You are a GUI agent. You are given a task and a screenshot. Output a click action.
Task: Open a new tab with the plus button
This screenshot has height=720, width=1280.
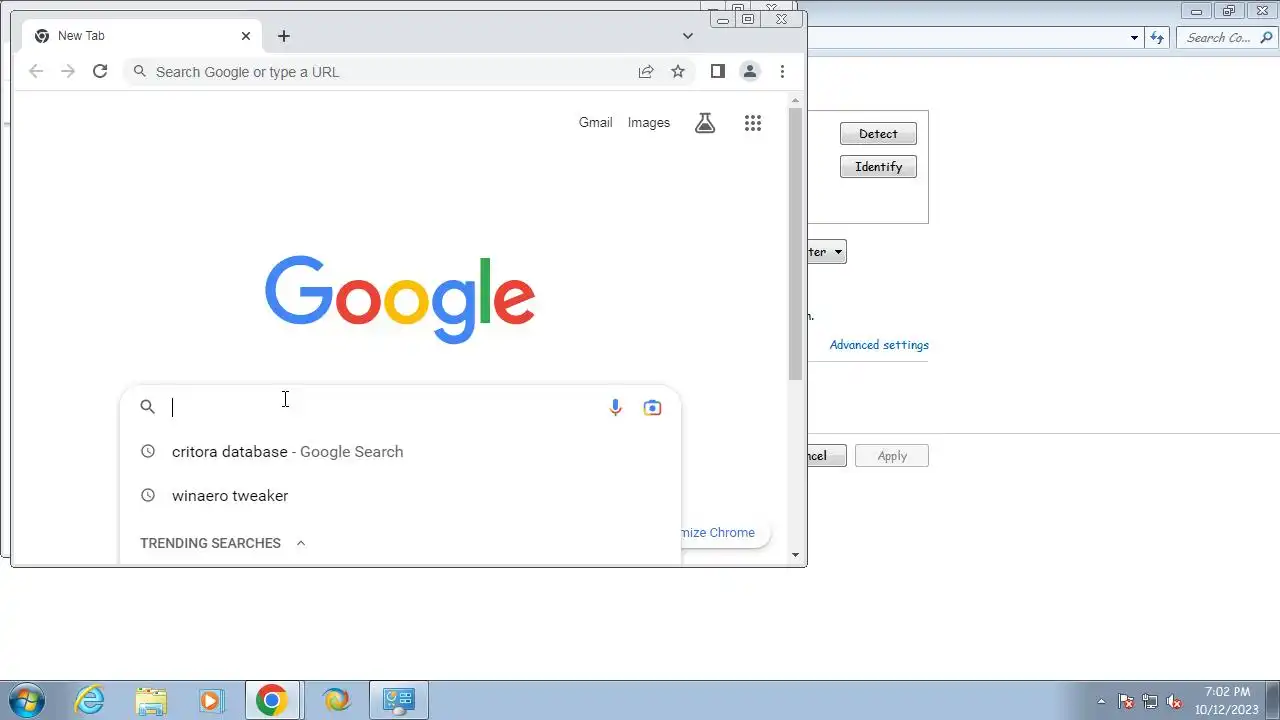284,36
